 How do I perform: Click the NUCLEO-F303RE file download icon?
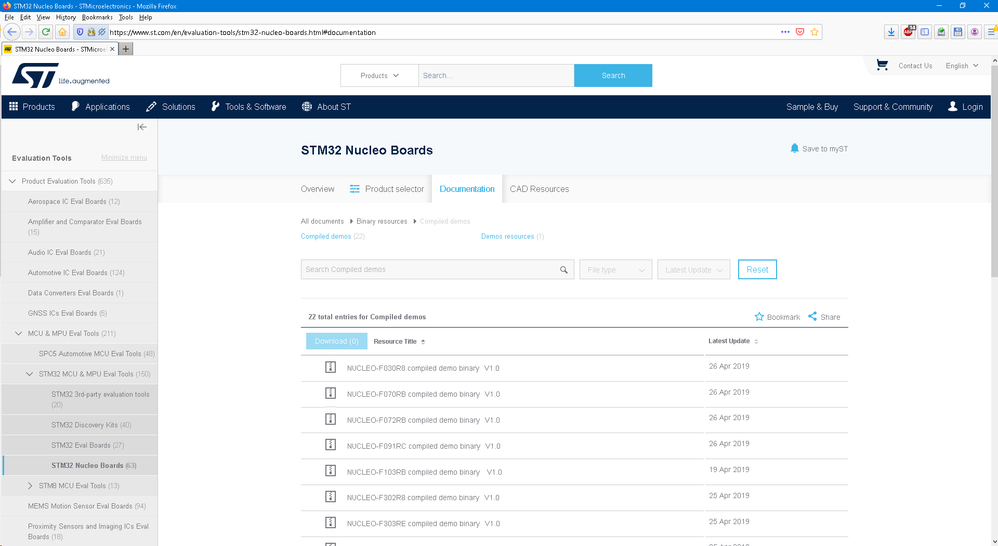coord(330,522)
